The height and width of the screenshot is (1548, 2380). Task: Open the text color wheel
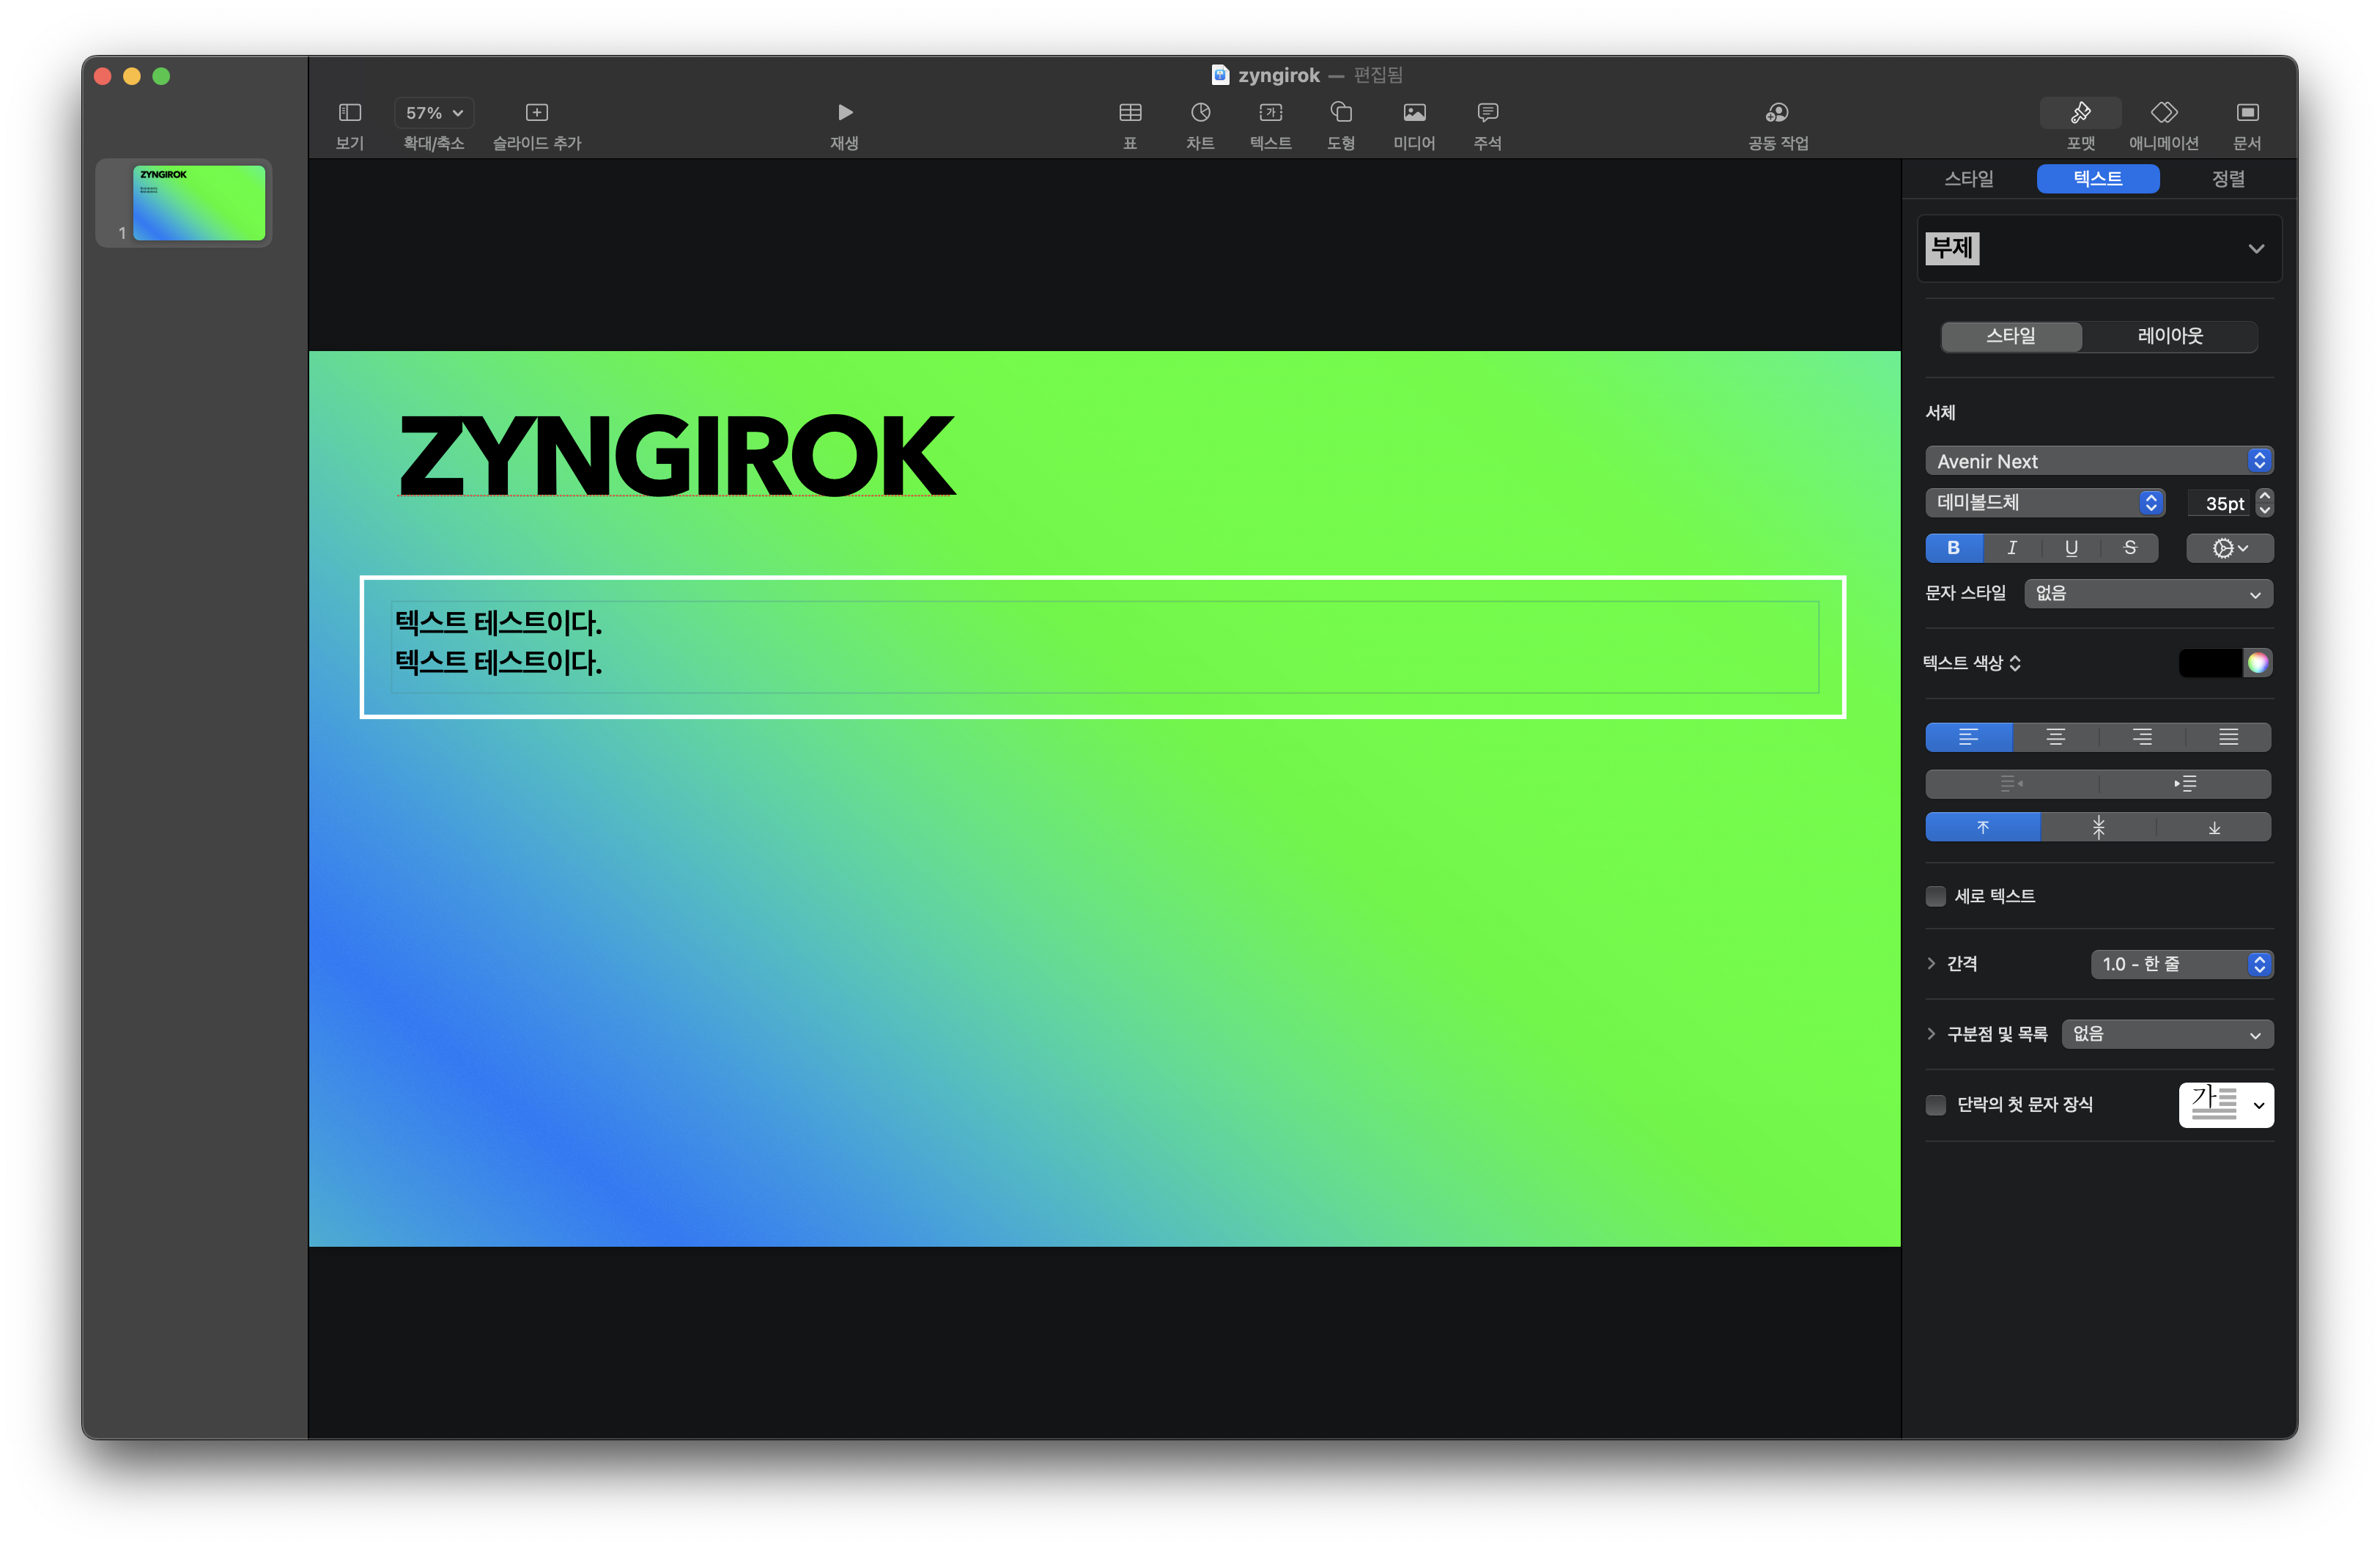coord(2257,663)
